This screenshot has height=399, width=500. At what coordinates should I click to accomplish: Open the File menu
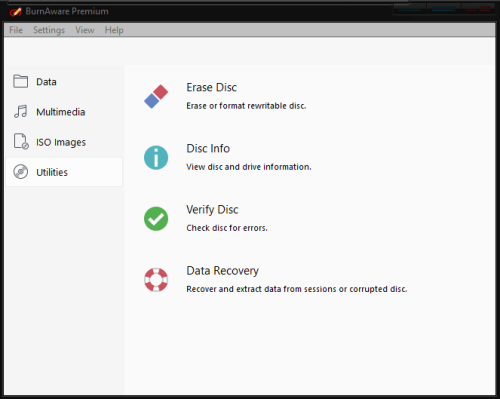[x=16, y=30]
